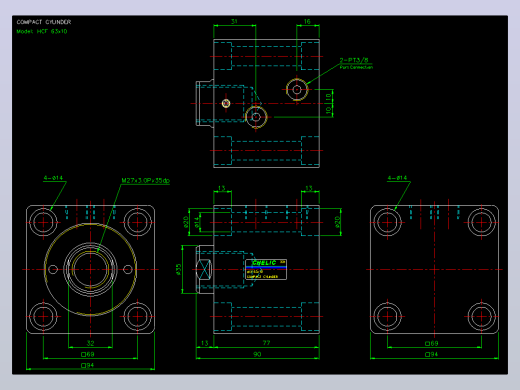Screen dimensions: 520x390
Task: Click the □94 dimension under left view
Action: pos(88,365)
